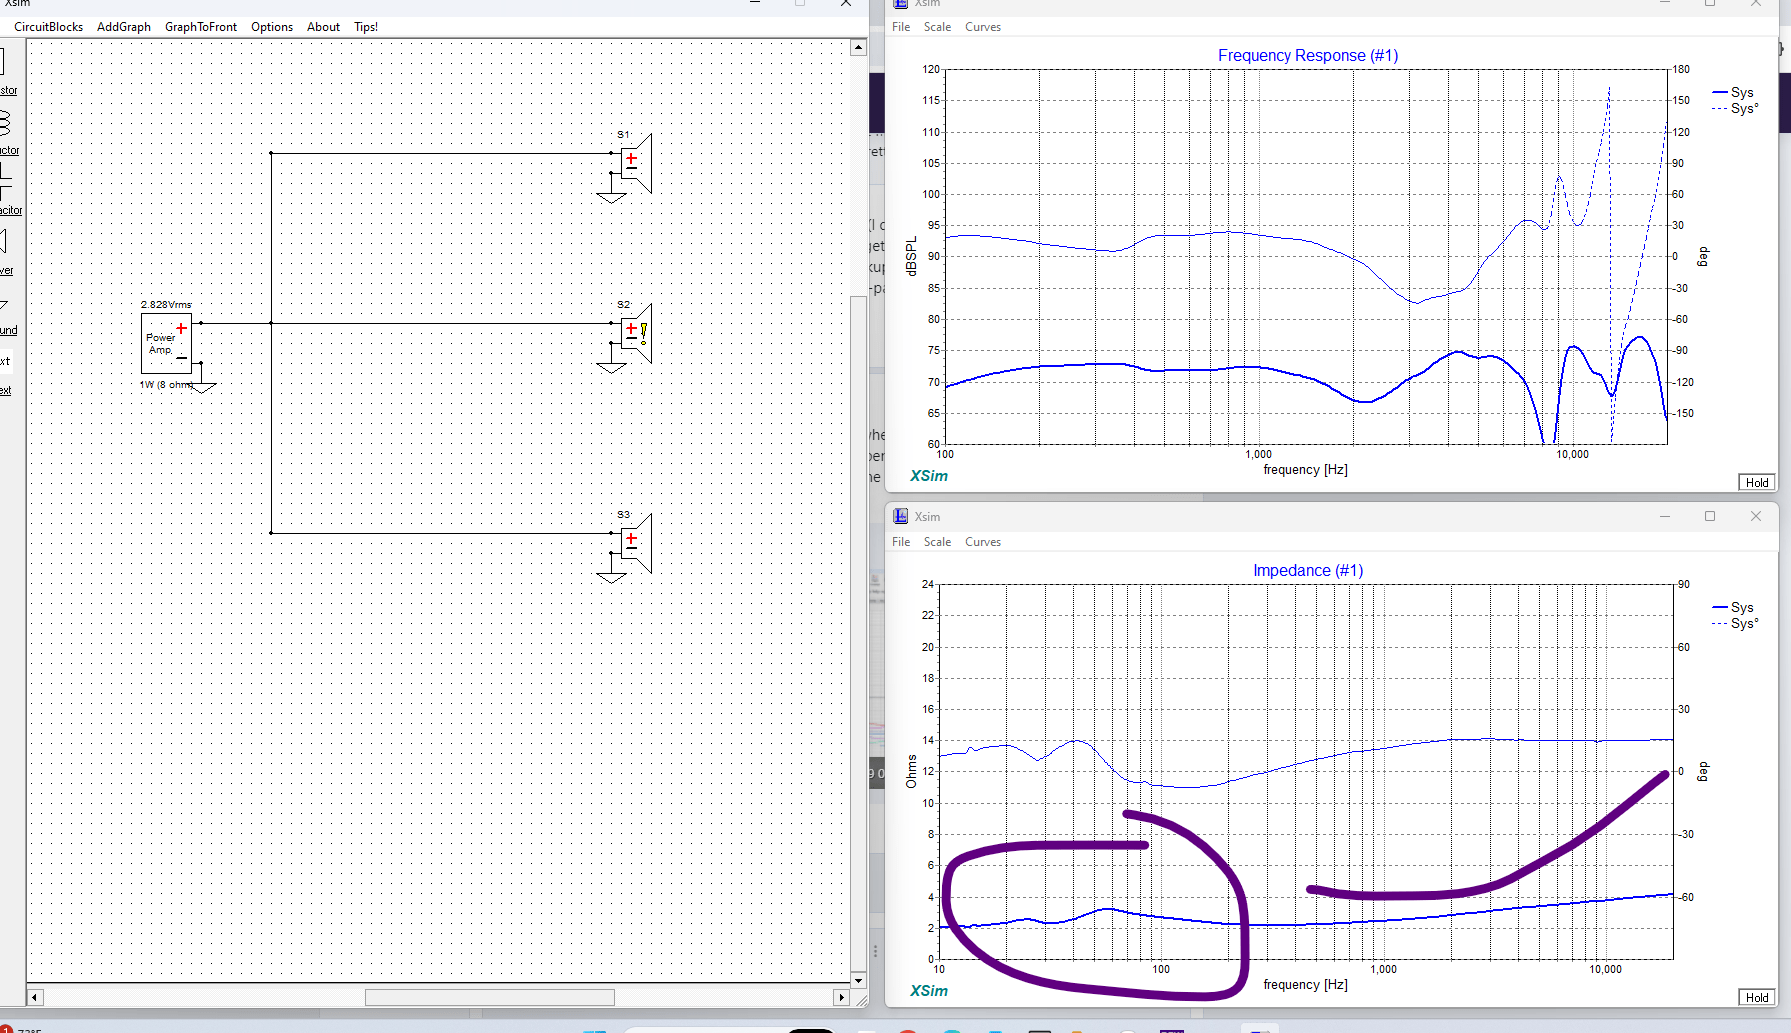Viewport: 1791px width, 1033px height.
Task: Click the Sys legend entry in Frequency Response
Action: pyautogui.click(x=1733, y=92)
